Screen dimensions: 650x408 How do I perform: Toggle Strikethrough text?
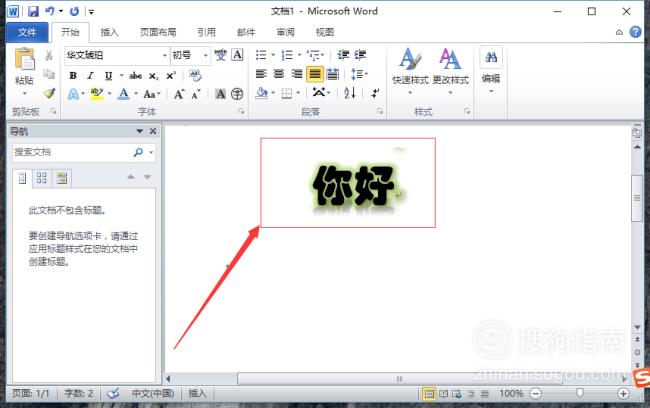pos(135,75)
